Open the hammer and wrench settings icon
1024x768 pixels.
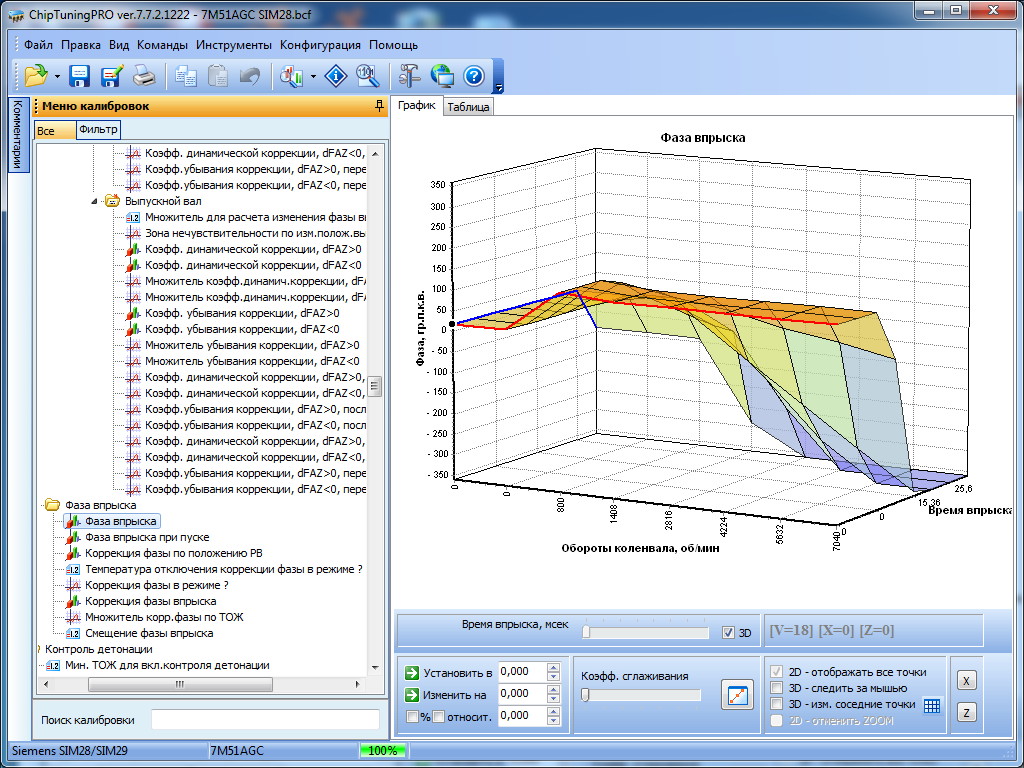(x=409, y=76)
